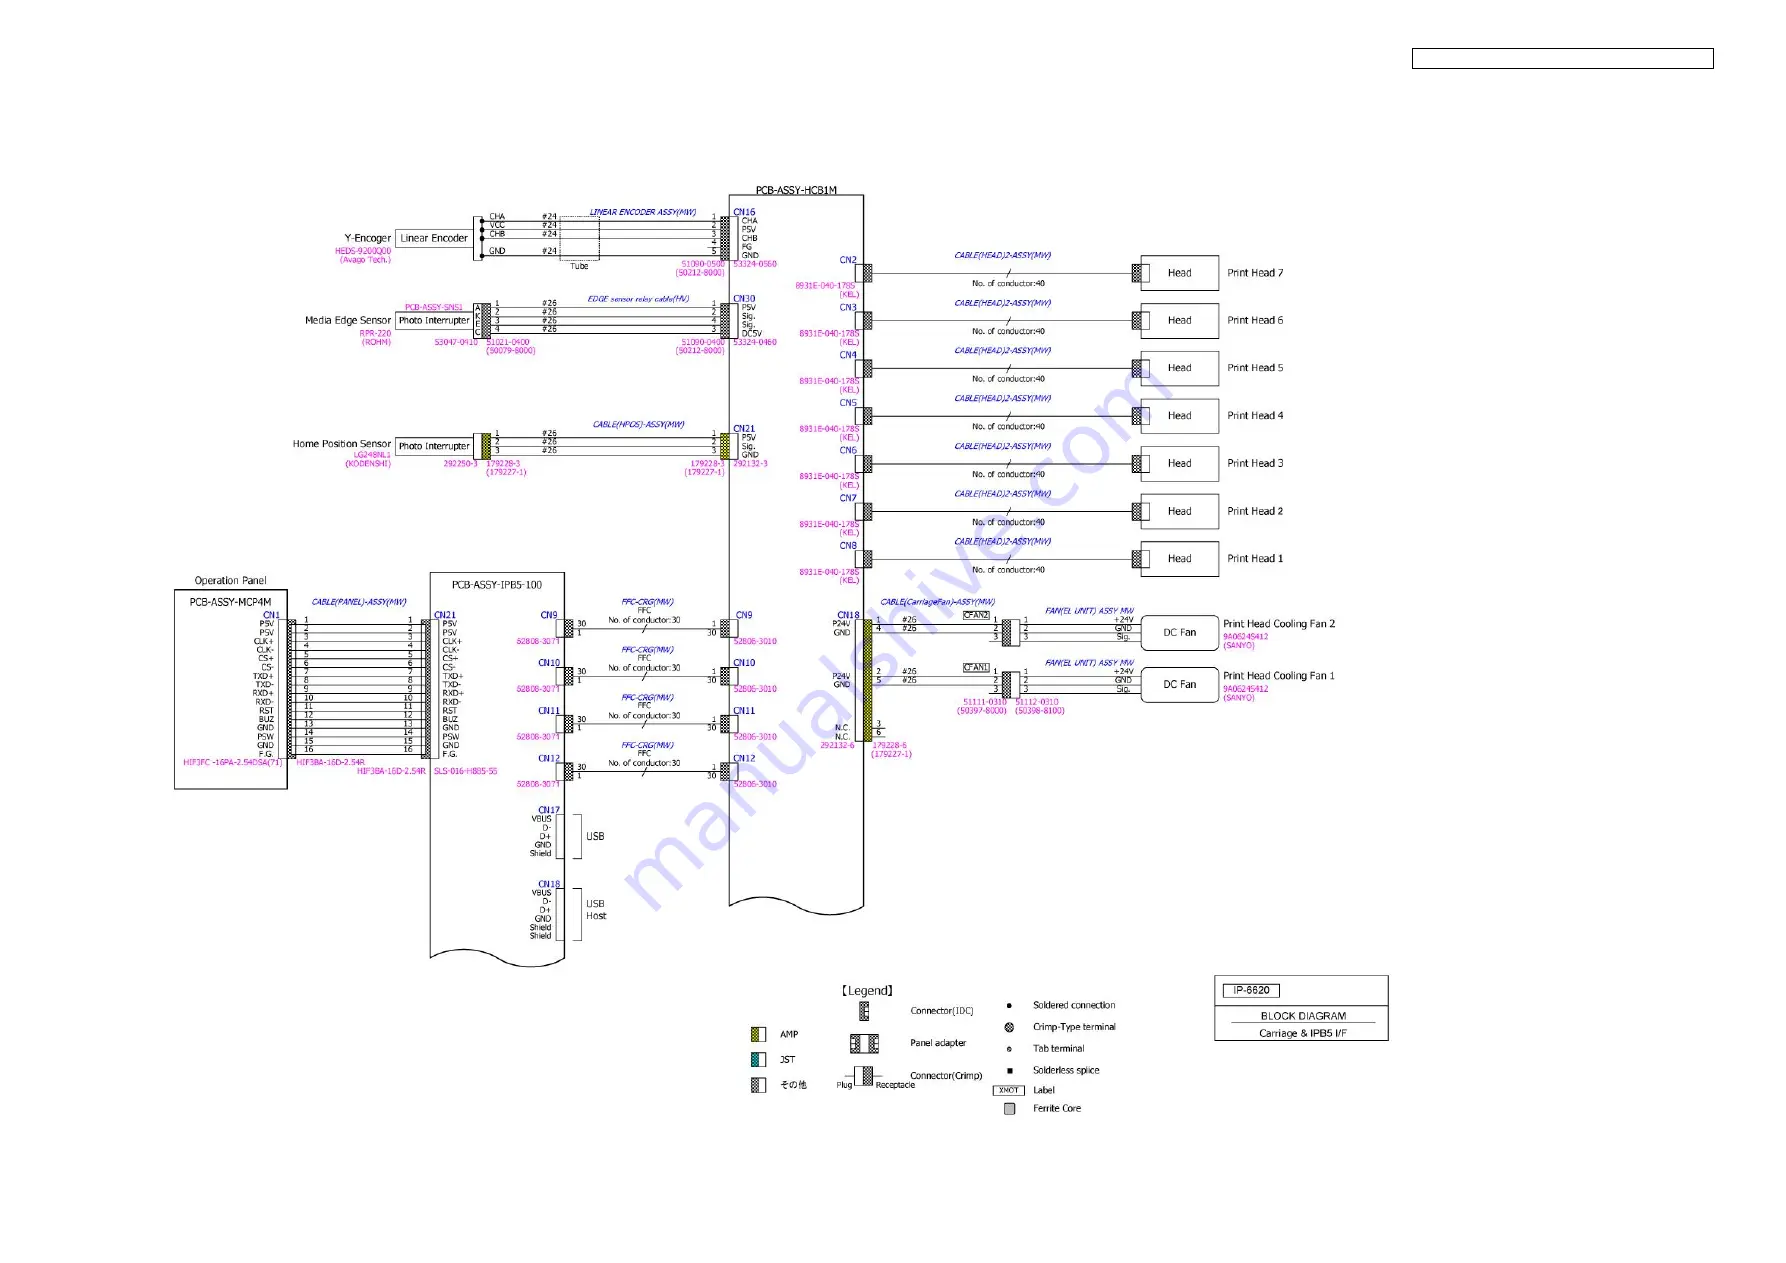Select the Connector(Crimp) plug-receptacle legend symbol
Screen dimensions: 1786x1263
[x=864, y=1076]
